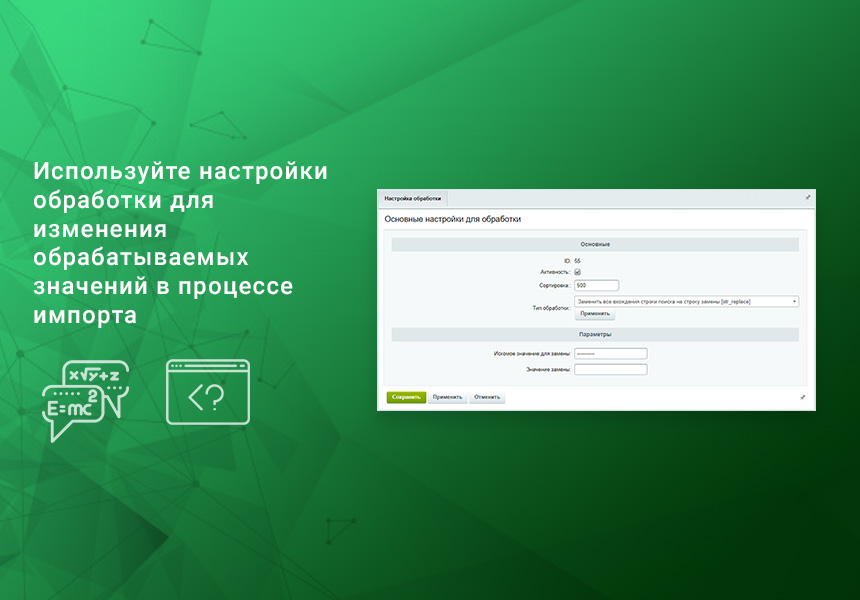The width and height of the screenshot is (860, 600).
Task: Click the code browser window icon
Action: tap(207, 392)
